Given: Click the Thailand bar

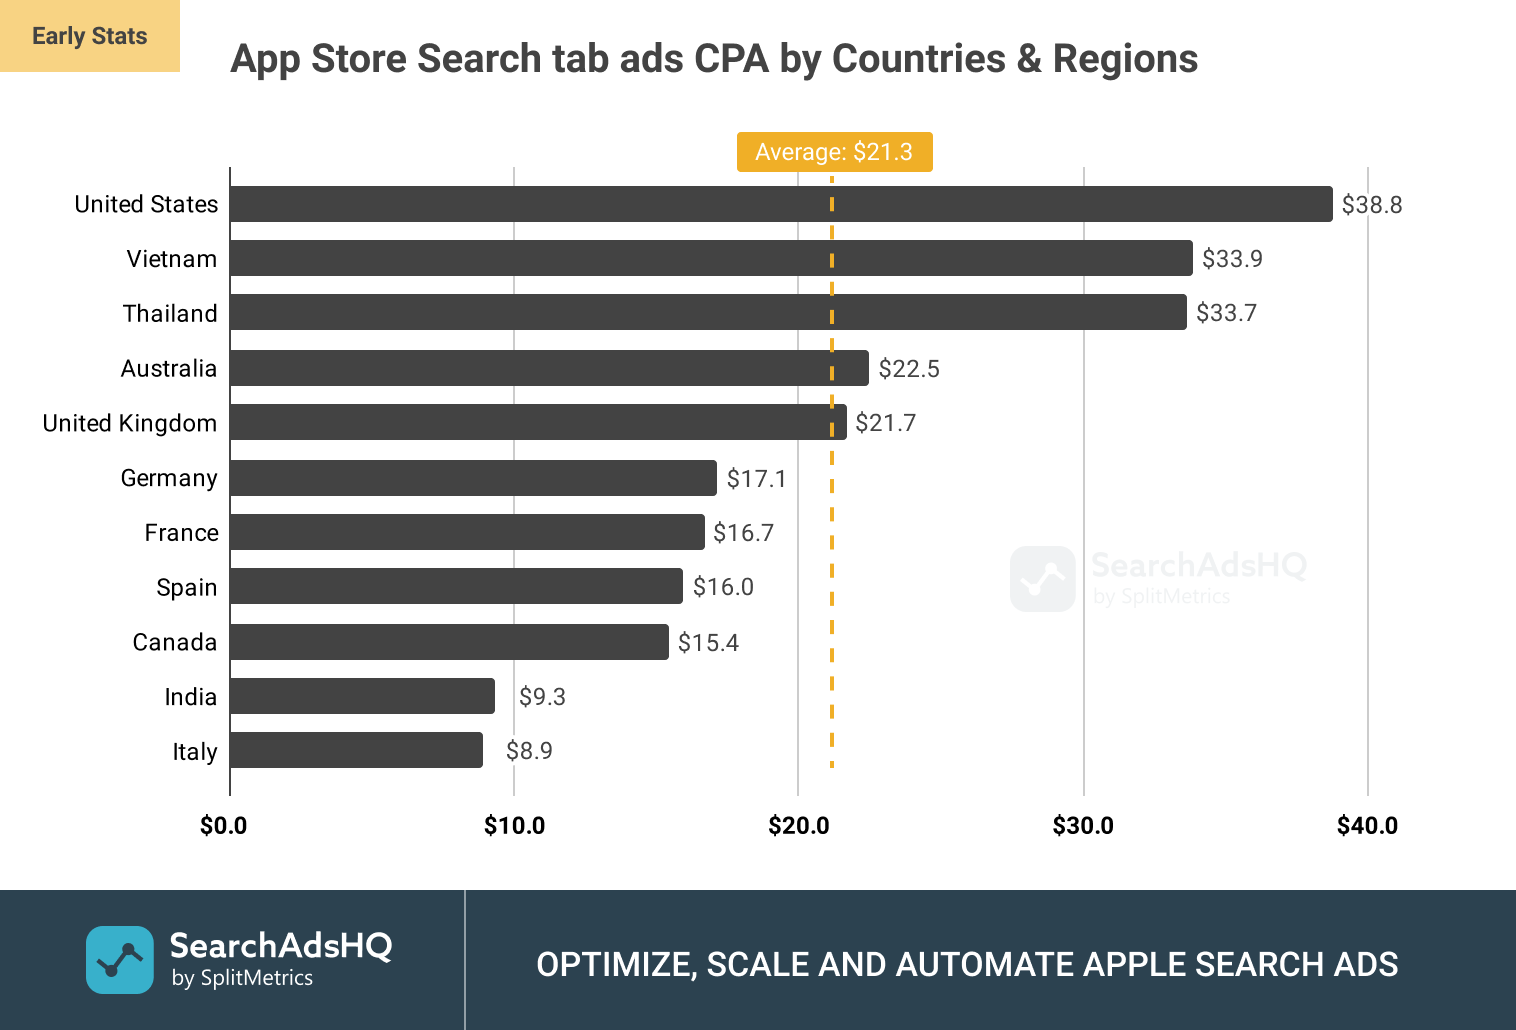Looking at the screenshot, I should (707, 312).
